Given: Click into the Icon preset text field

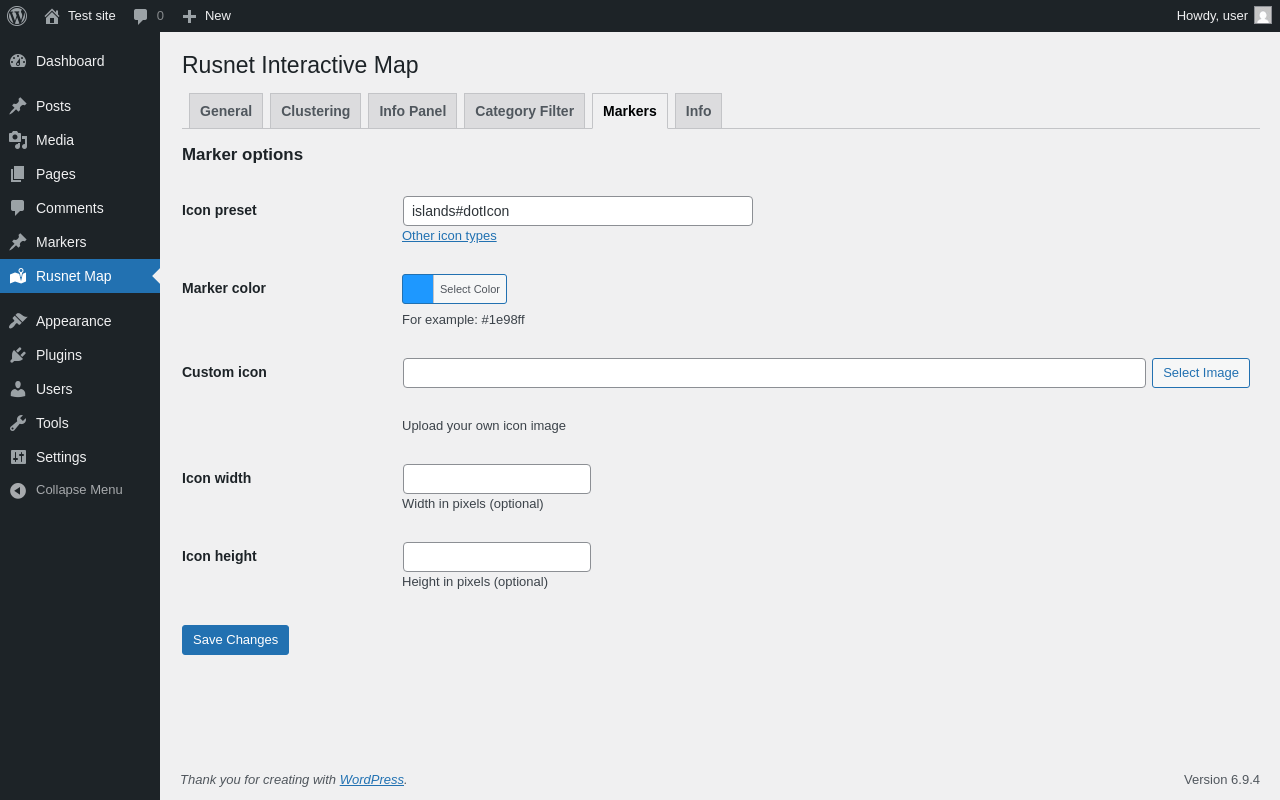Looking at the screenshot, I should pyautogui.click(x=577, y=211).
